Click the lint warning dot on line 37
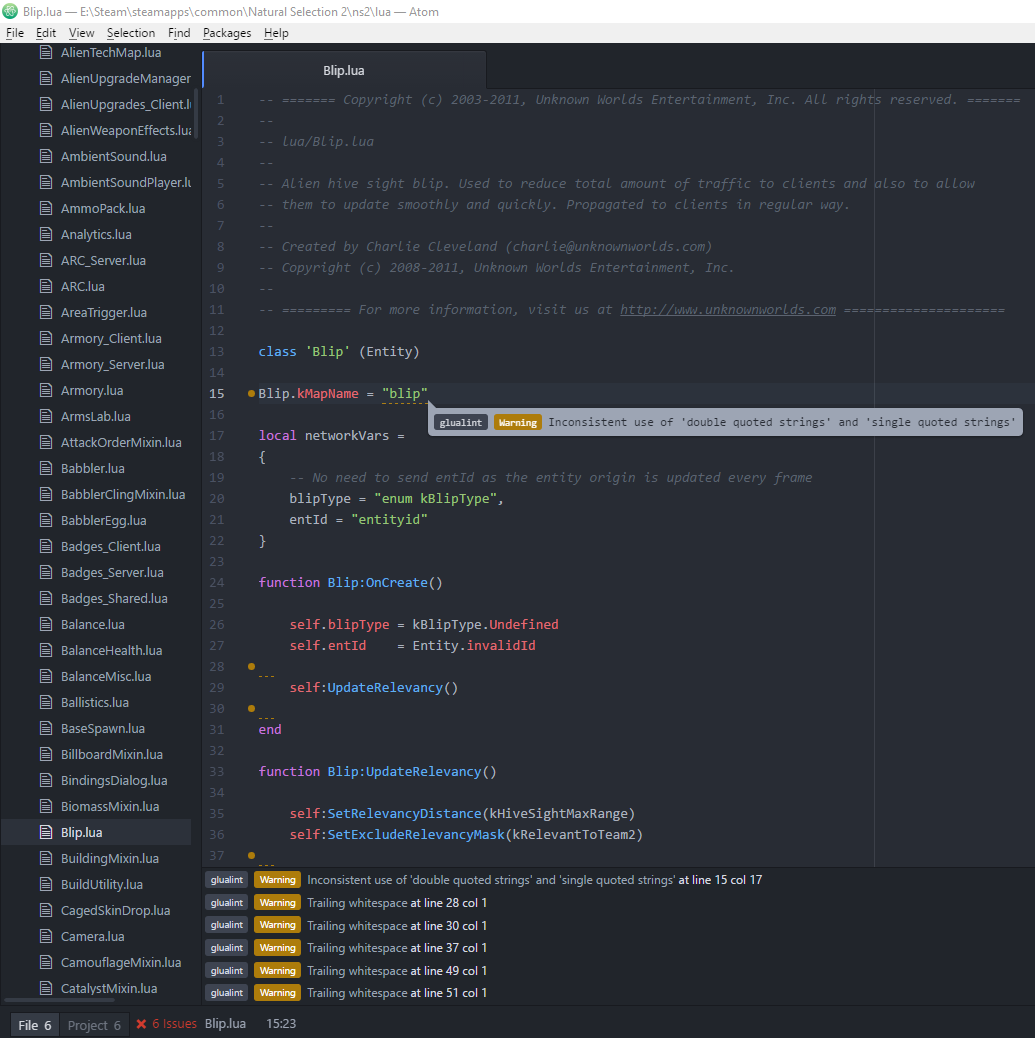Viewport: 1035px width, 1038px height. [251, 855]
